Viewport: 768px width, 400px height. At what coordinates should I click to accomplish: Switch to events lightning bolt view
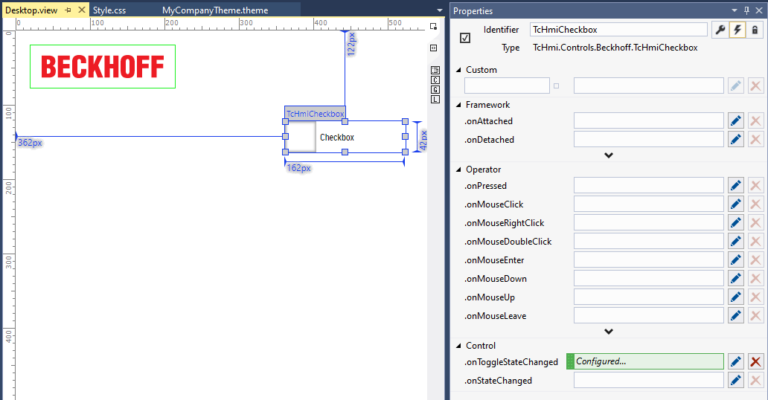point(738,30)
